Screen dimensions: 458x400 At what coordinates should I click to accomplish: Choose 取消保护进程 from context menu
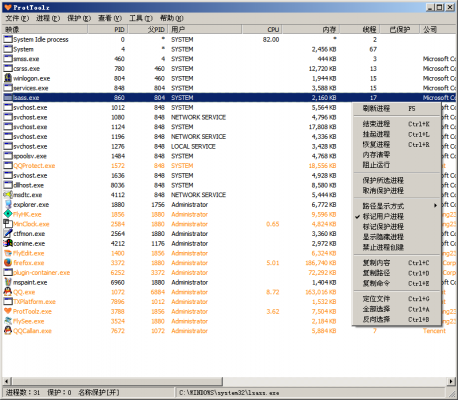pyautogui.click(x=396, y=191)
